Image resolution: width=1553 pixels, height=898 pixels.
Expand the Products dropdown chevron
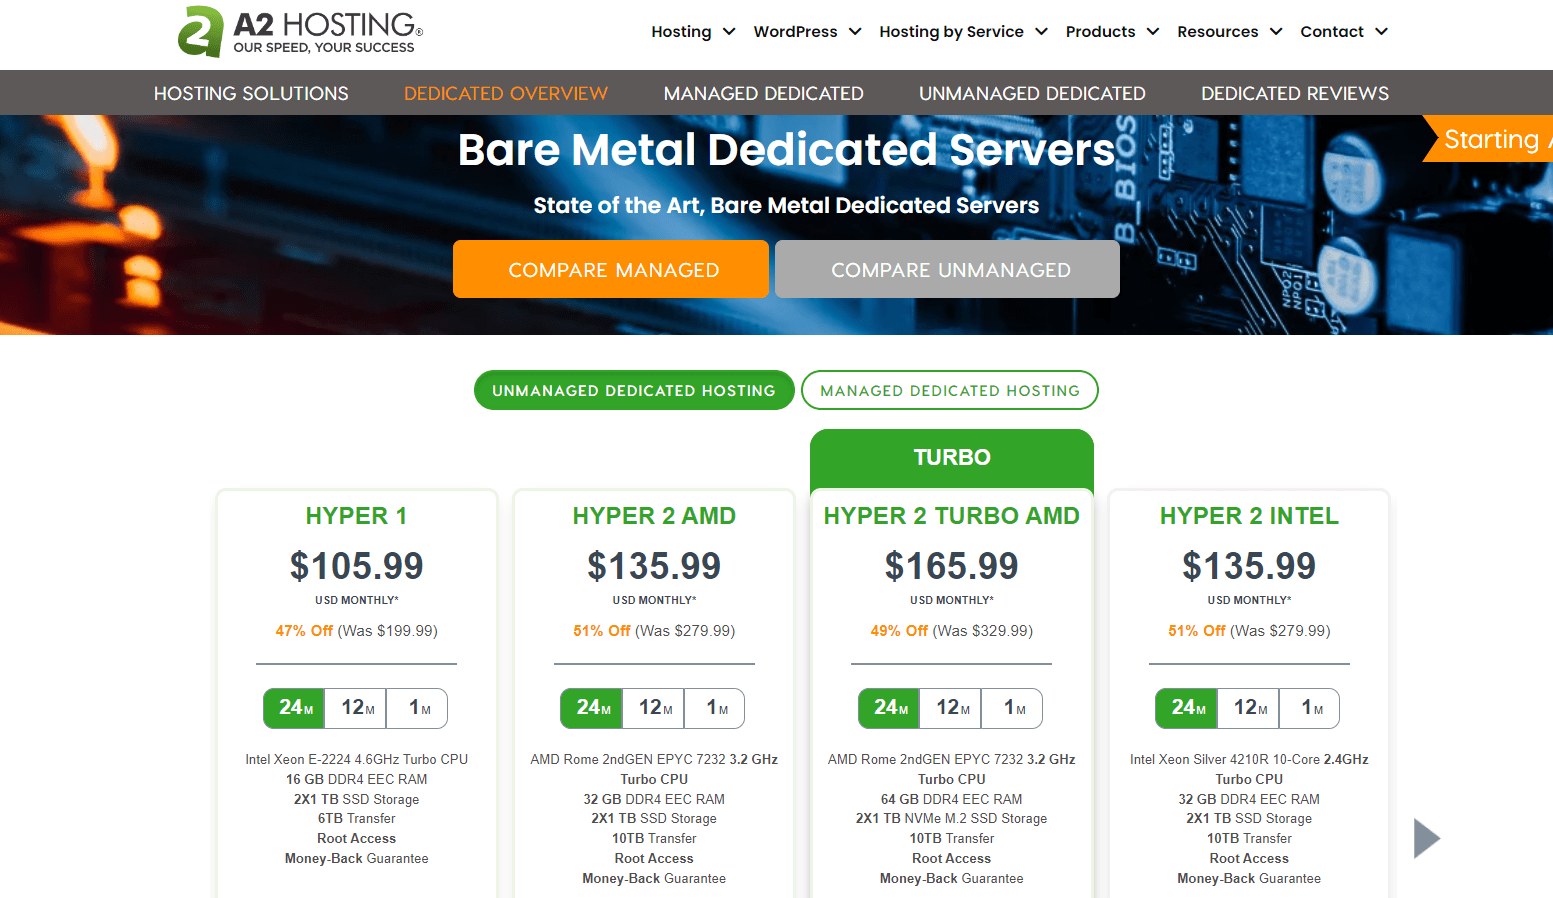point(1153,32)
